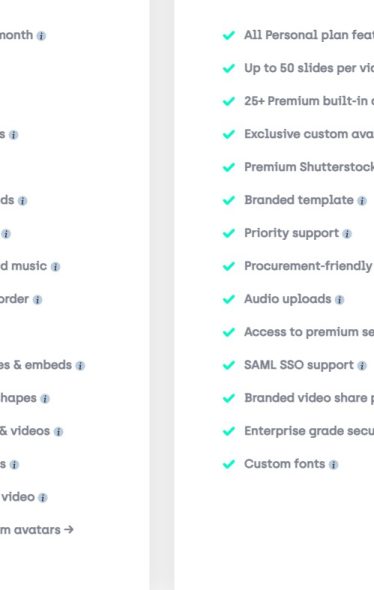Click info icon beside 'hapes' text
The width and height of the screenshot is (374, 590).
(45, 399)
